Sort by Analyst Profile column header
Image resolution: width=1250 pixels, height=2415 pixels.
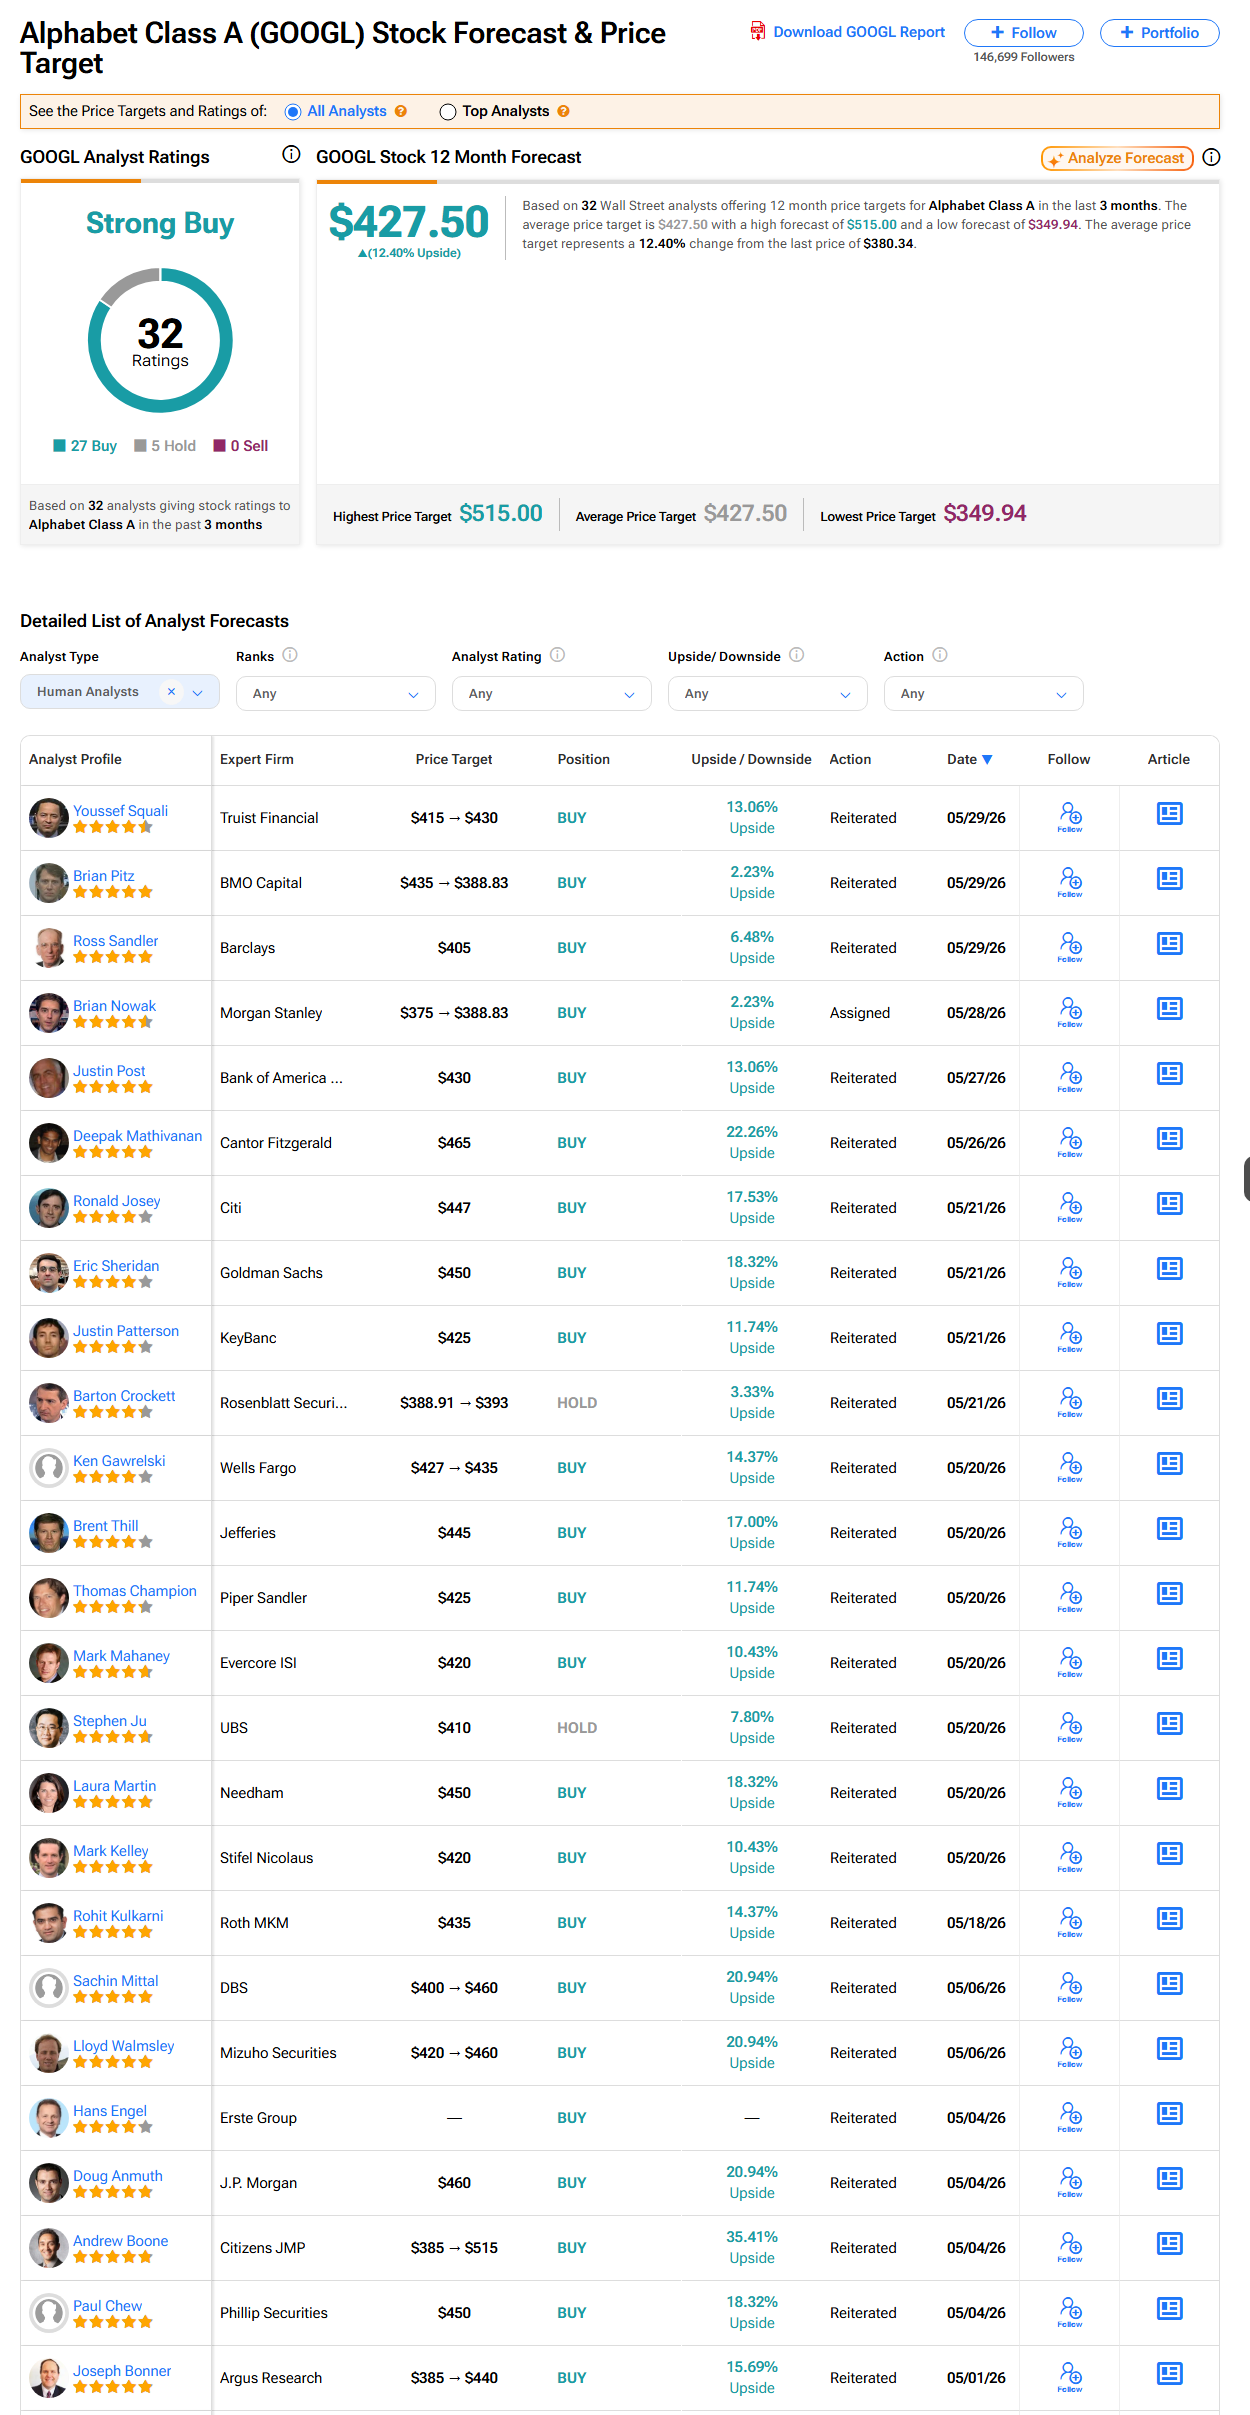click(x=75, y=759)
